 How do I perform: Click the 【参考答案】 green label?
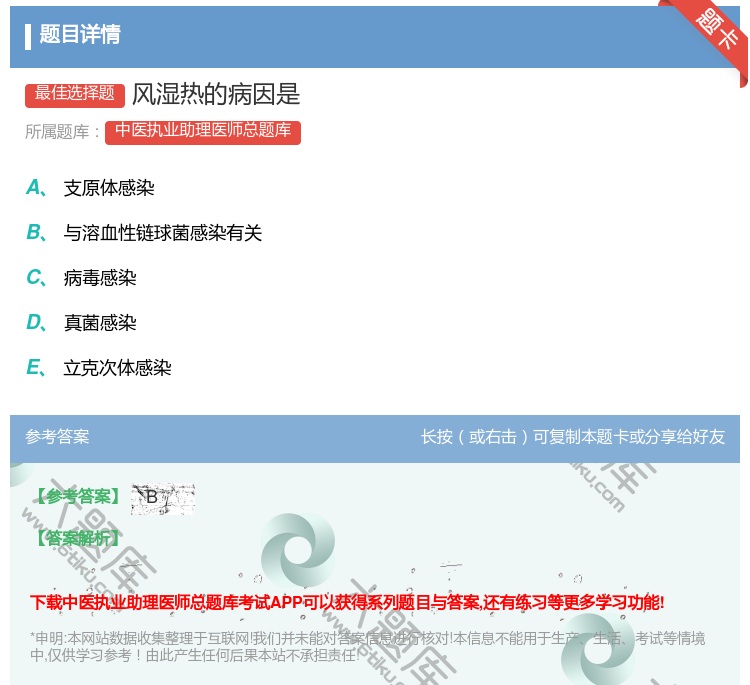click(77, 497)
